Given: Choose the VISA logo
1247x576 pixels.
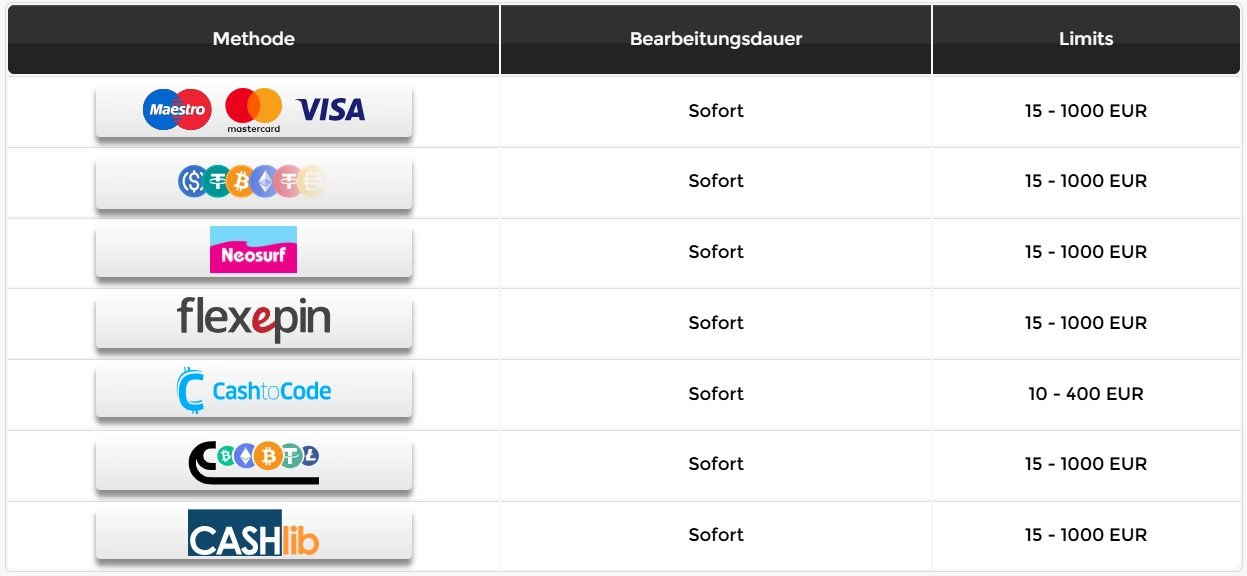Looking at the screenshot, I should [331, 110].
